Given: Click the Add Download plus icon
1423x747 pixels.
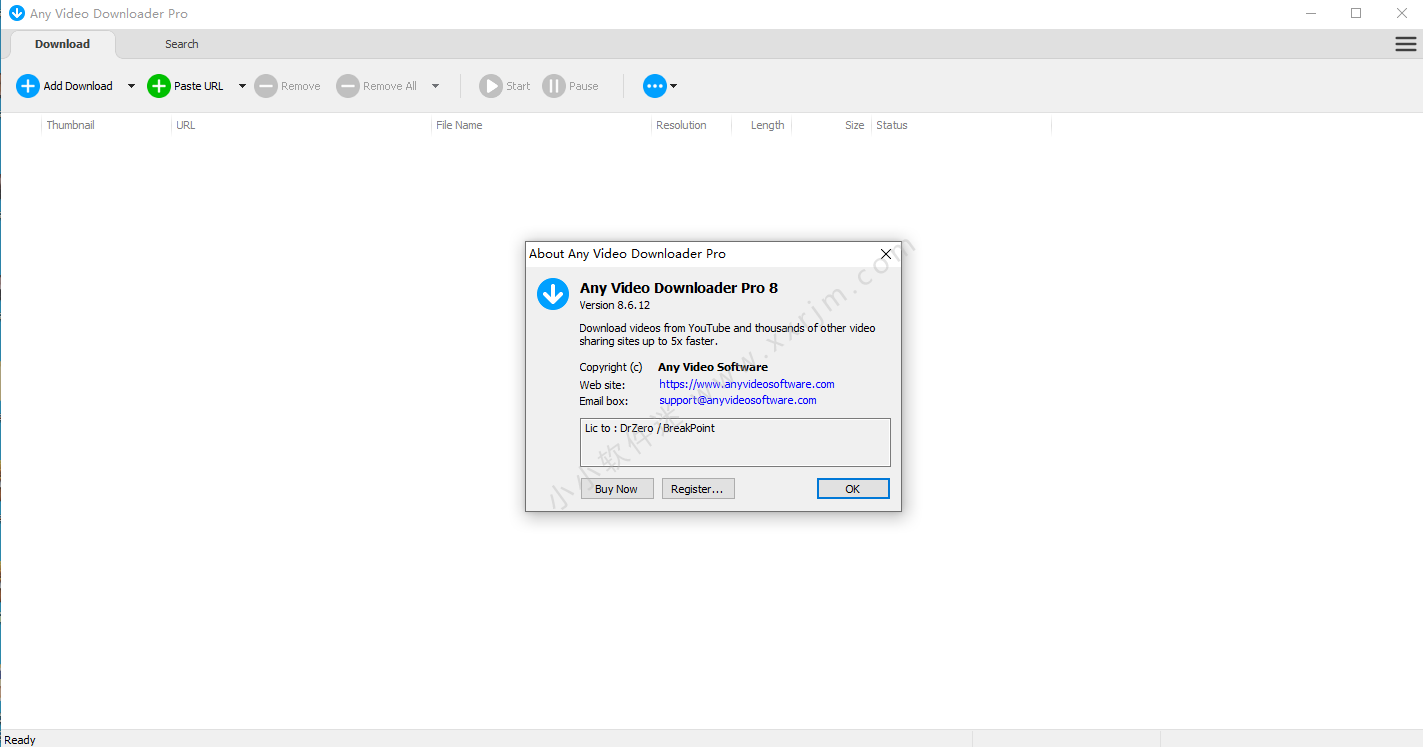Looking at the screenshot, I should click(28, 86).
